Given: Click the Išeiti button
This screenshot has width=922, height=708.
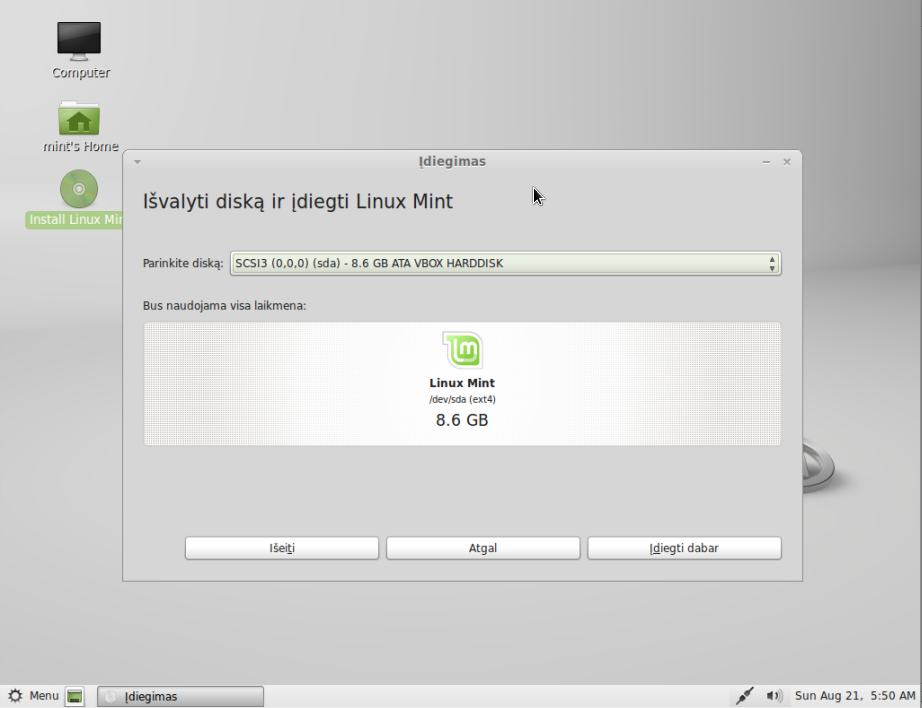Looking at the screenshot, I should click(282, 548).
